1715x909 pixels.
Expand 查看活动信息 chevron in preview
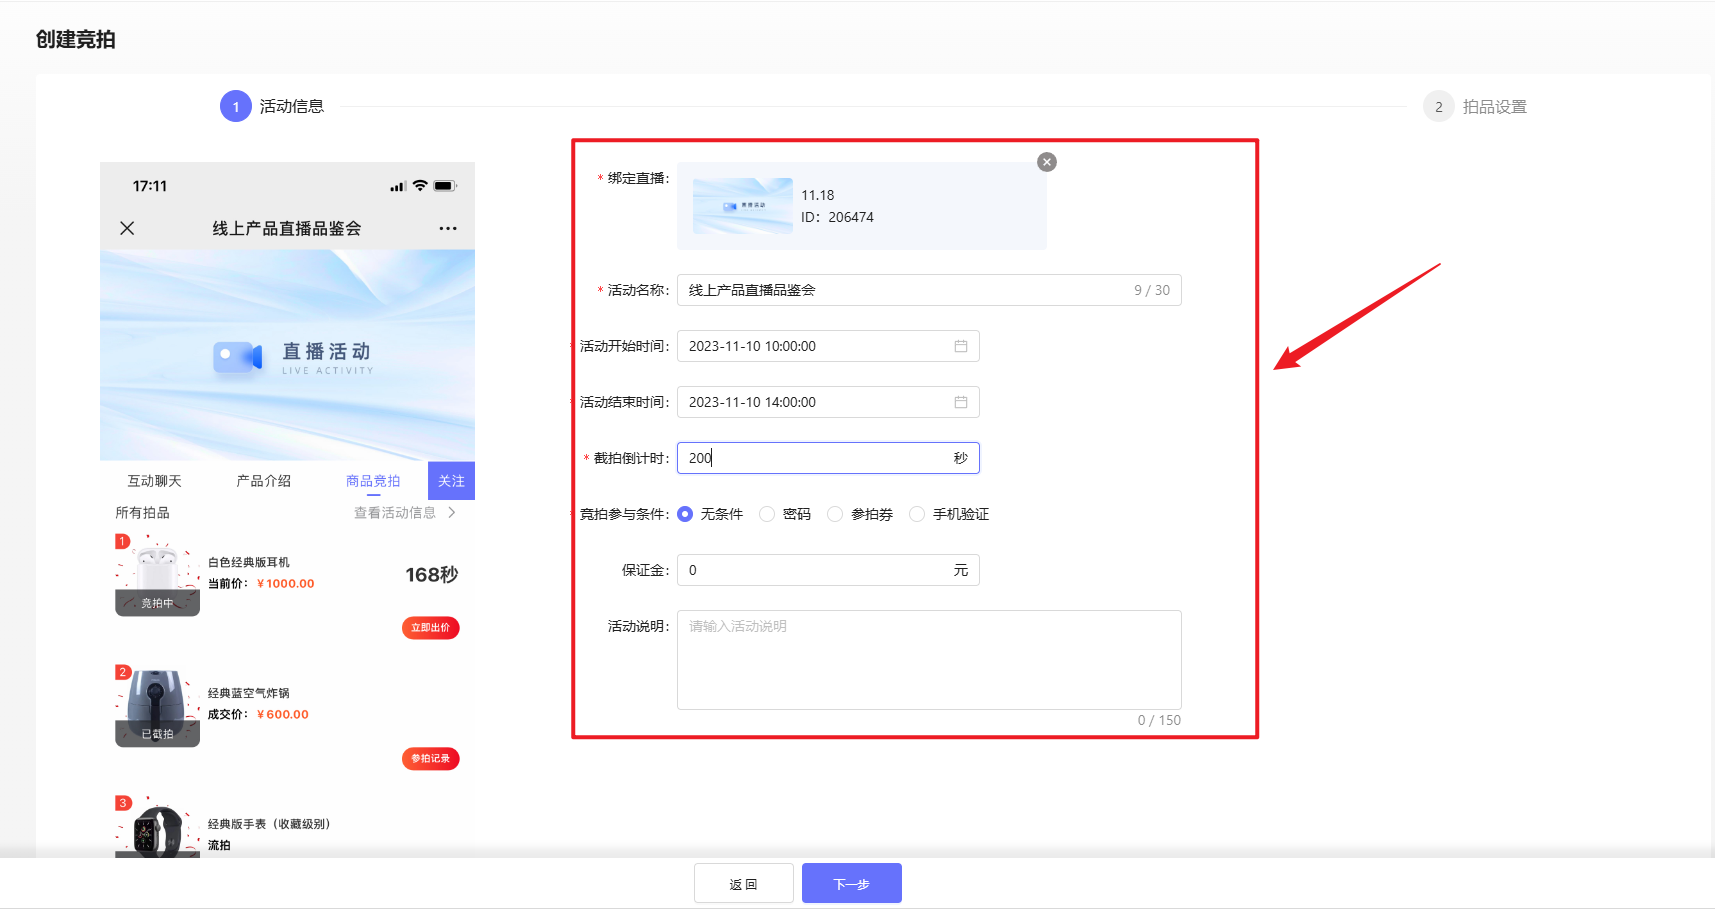(x=452, y=512)
